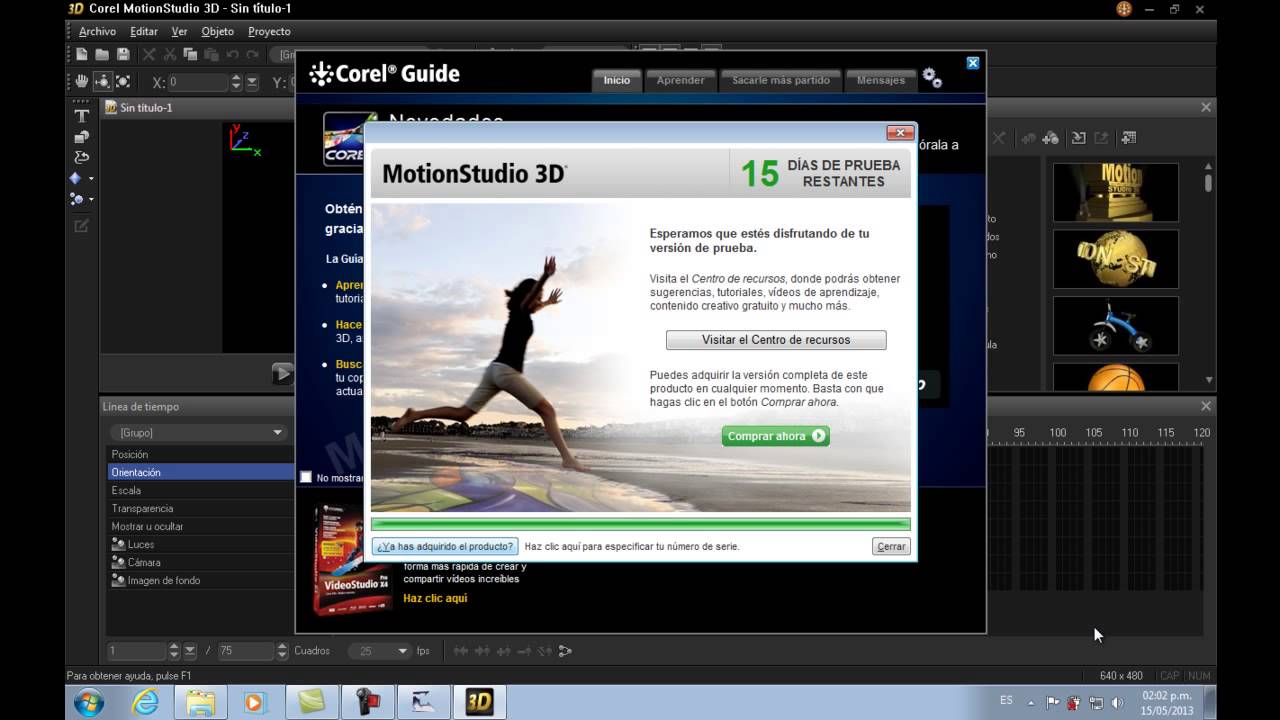Click the import into gallery icon

(1078, 138)
